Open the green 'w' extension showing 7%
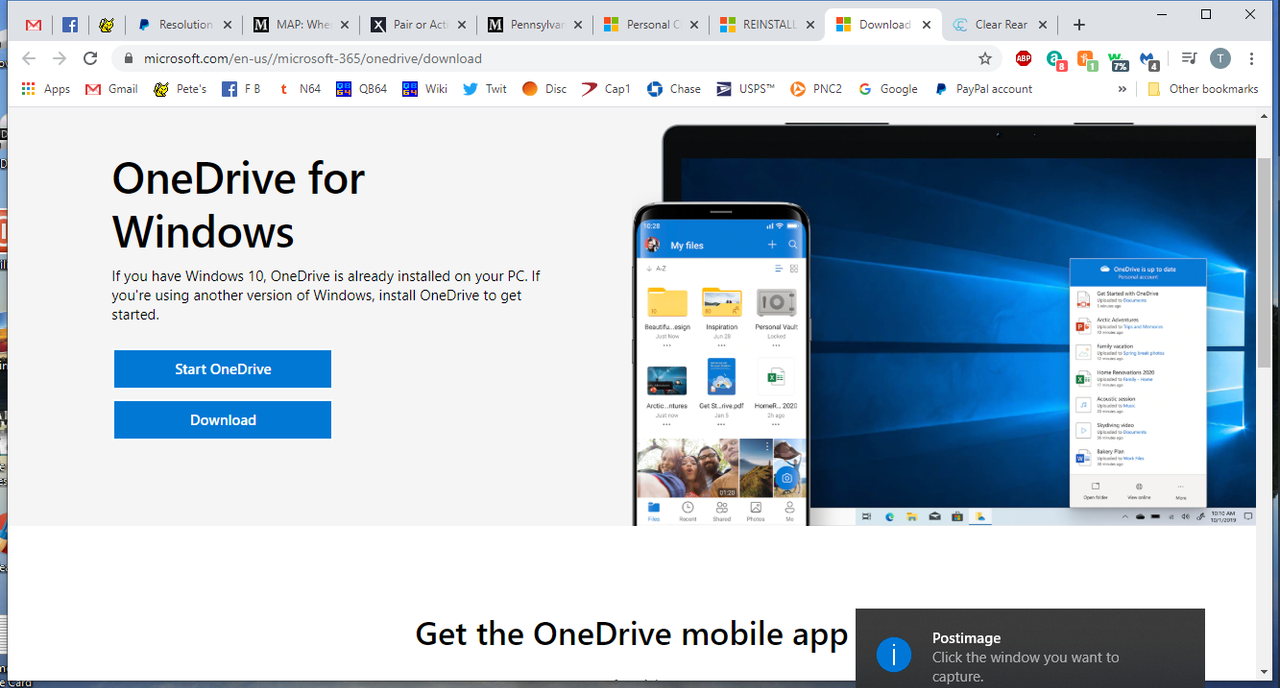 pyautogui.click(x=1118, y=60)
